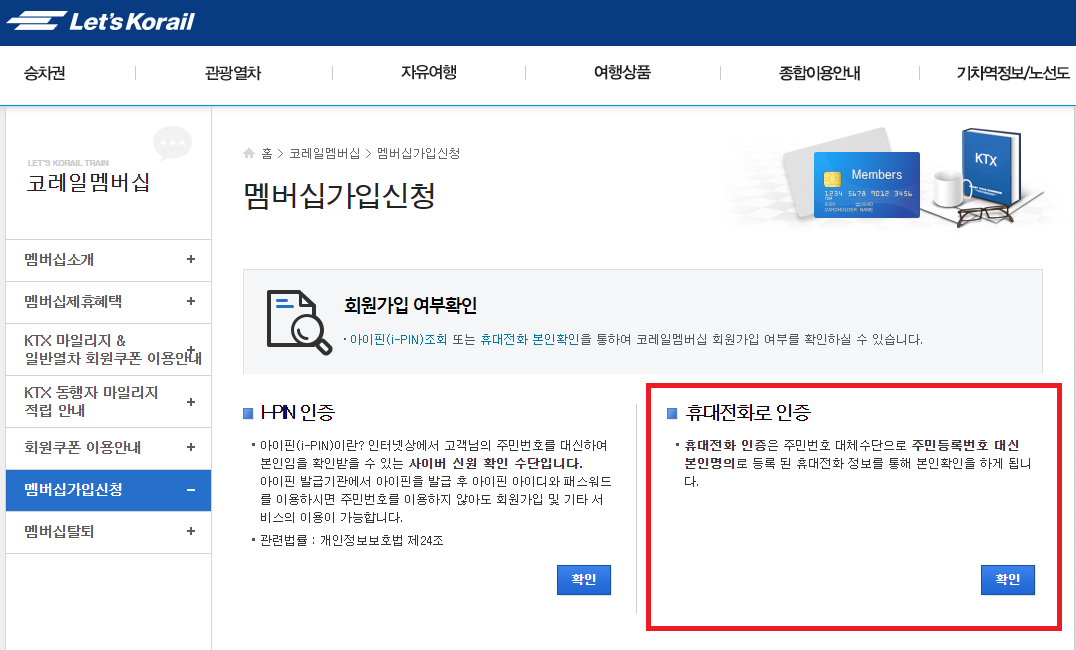Click the blue KTX book image
Viewport: 1076px width, 650px height.
click(x=990, y=167)
